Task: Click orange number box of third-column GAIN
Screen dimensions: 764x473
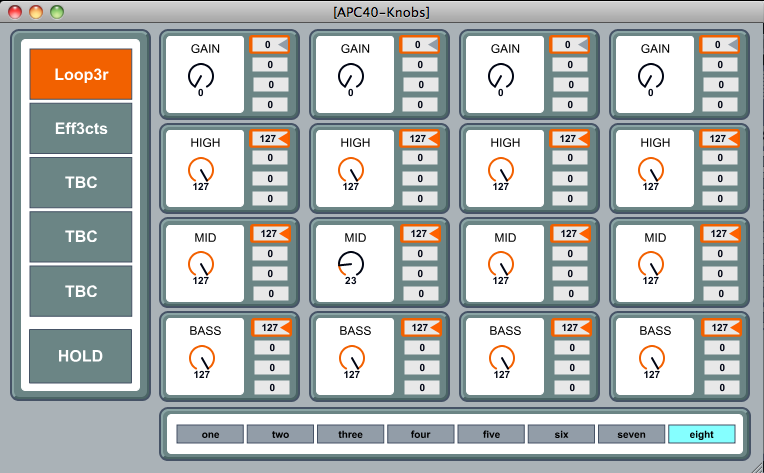Action: (570, 45)
